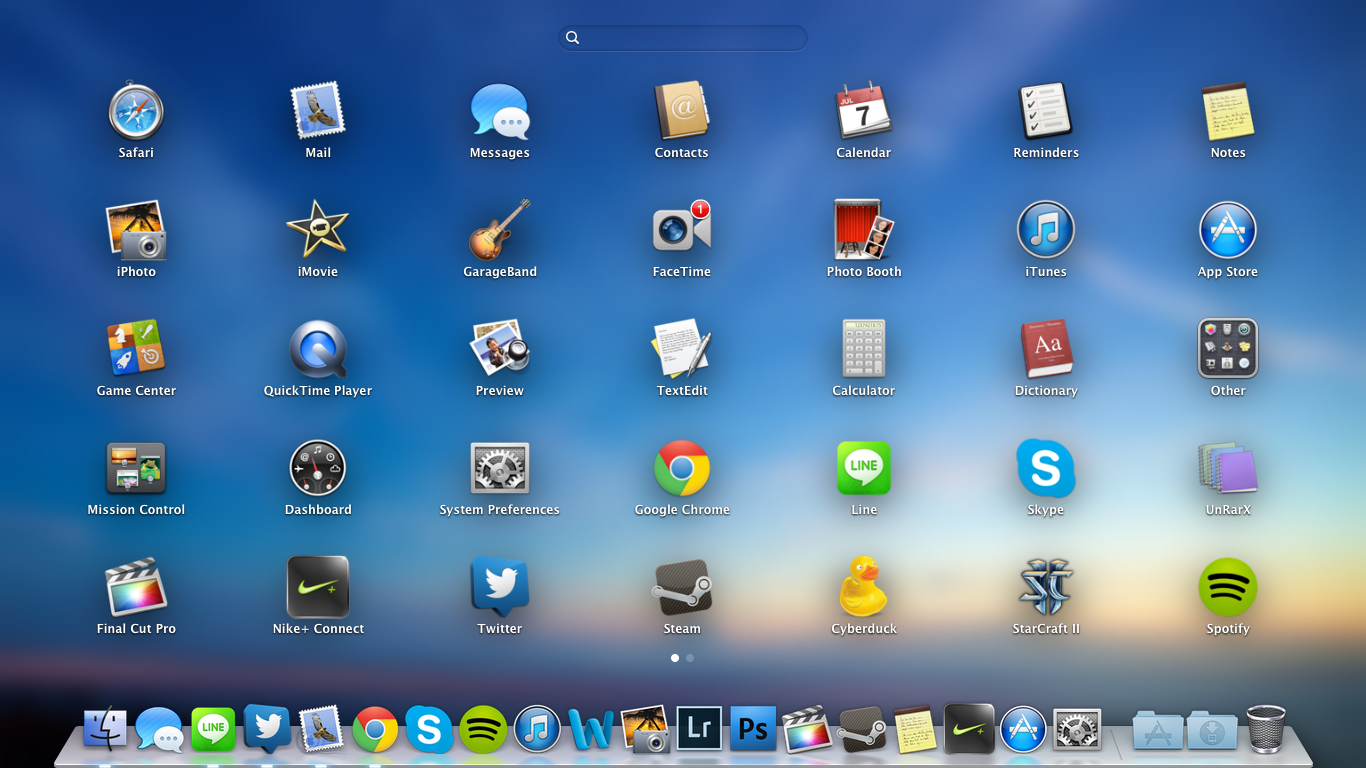The height and width of the screenshot is (768, 1366).
Task: Launch Twitter from the Launchpad grid
Action: click(500, 587)
